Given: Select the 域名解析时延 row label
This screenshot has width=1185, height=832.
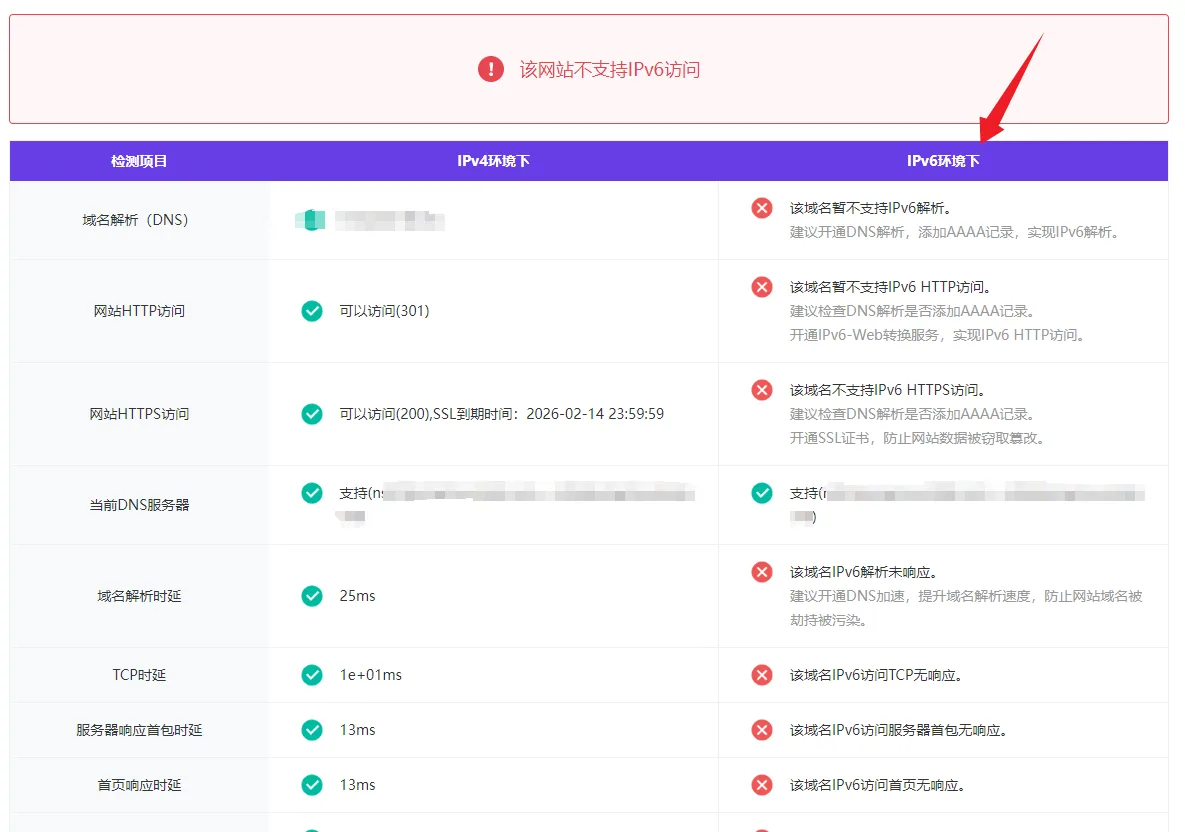Looking at the screenshot, I should tap(139, 596).
